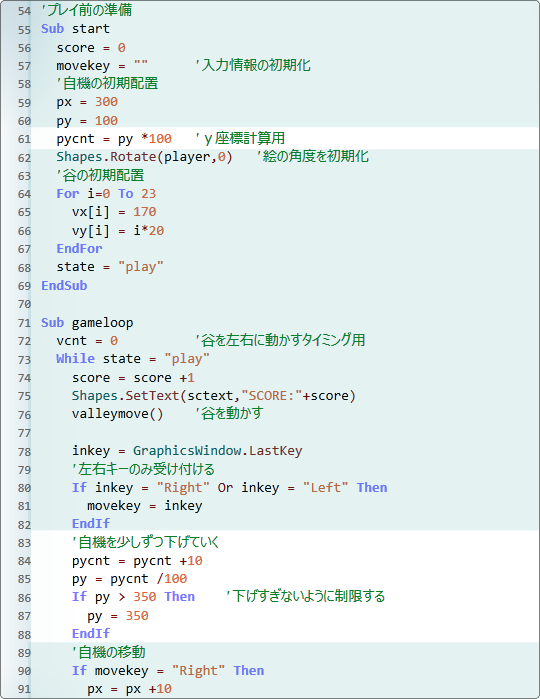Place cursor on 'score = 0' line

91,47
